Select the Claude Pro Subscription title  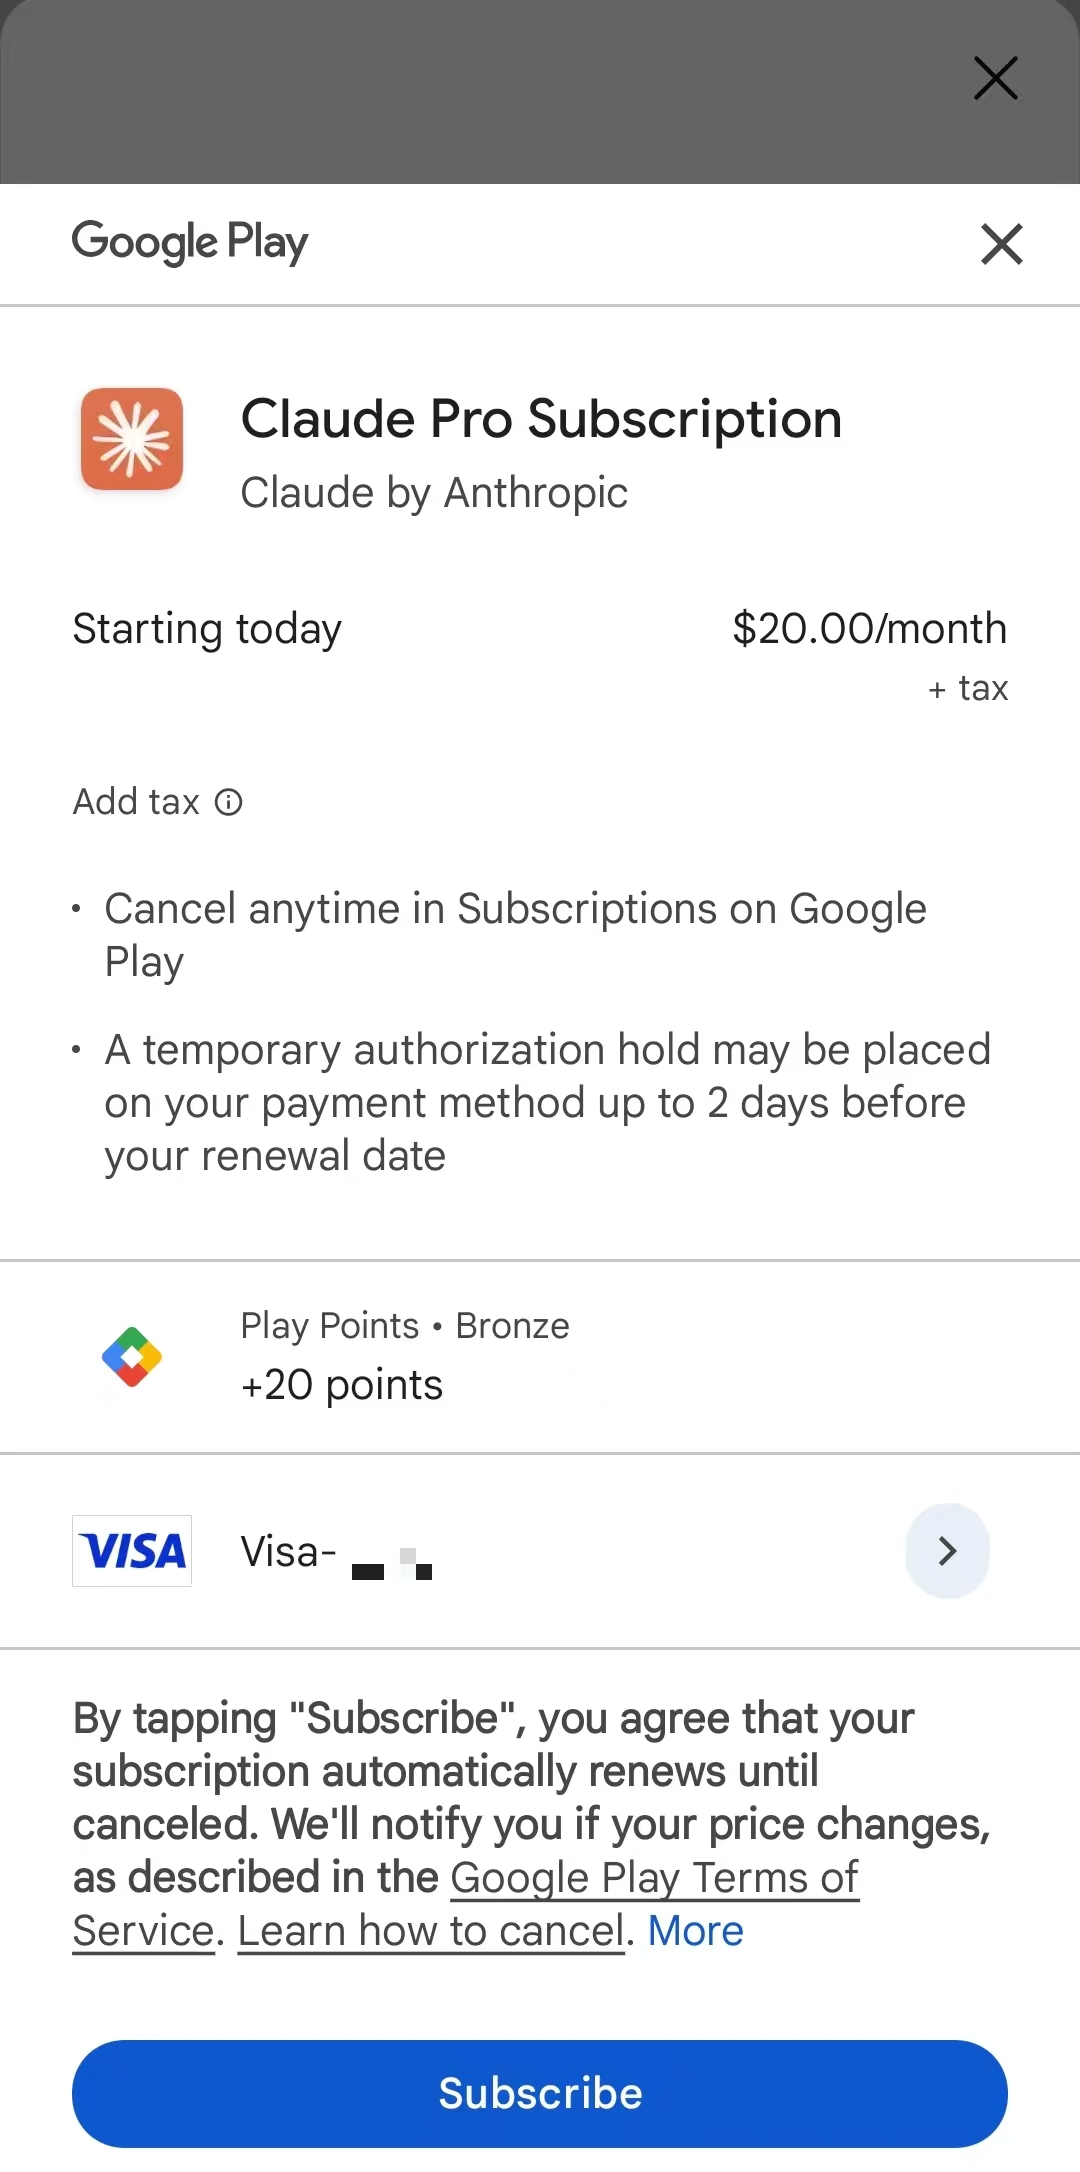pyautogui.click(x=541, y=418)
